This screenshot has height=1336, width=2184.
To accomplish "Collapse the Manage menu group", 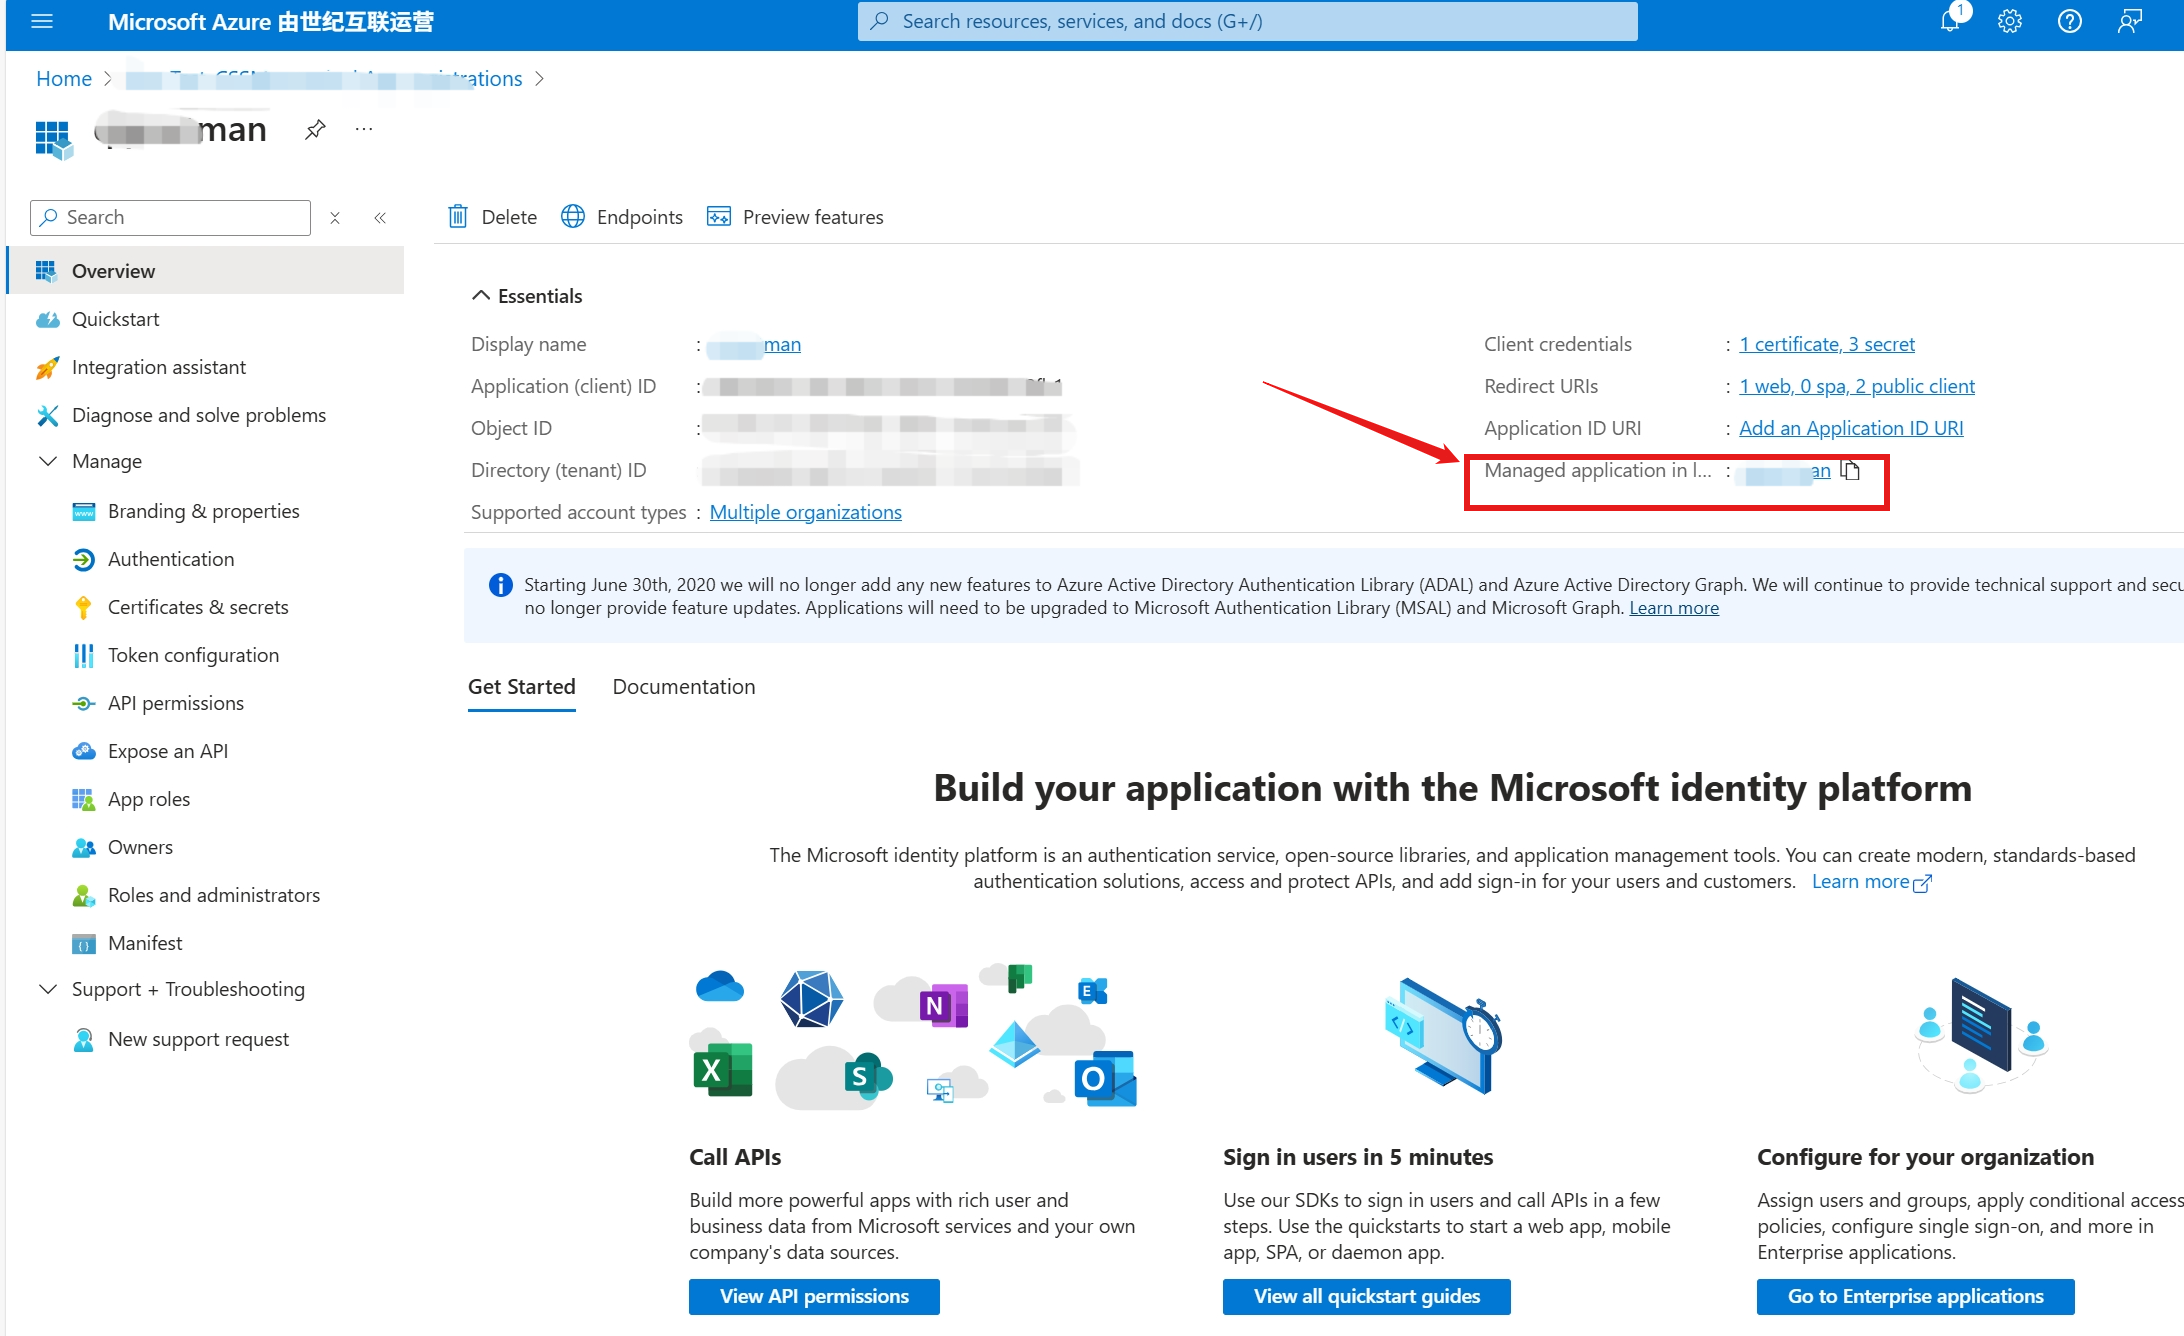I will tap(47, 461).
